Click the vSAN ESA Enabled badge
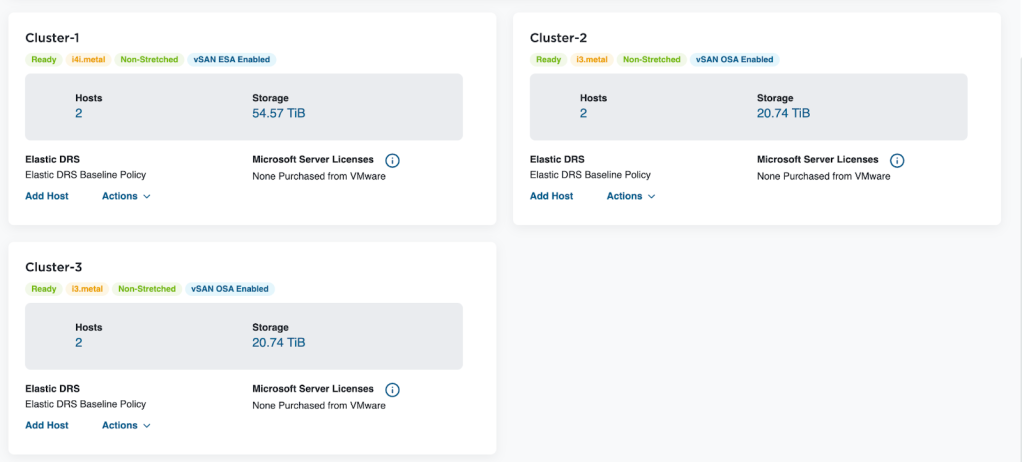Image resolution: width=1022 pixels, height=462 pixels. (231, 60)
